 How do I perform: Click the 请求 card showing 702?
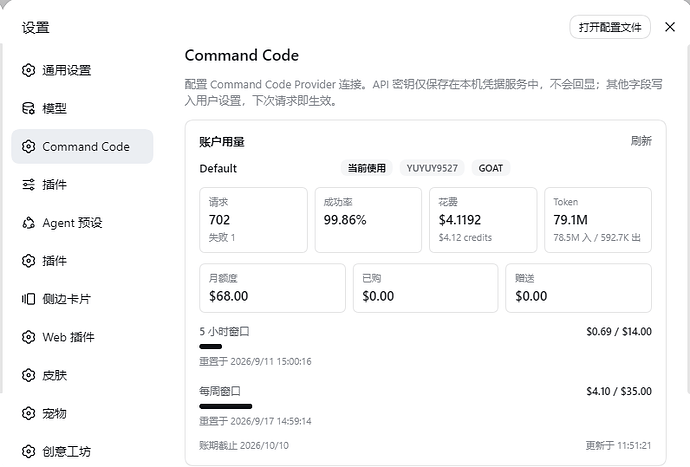point(253,220)
